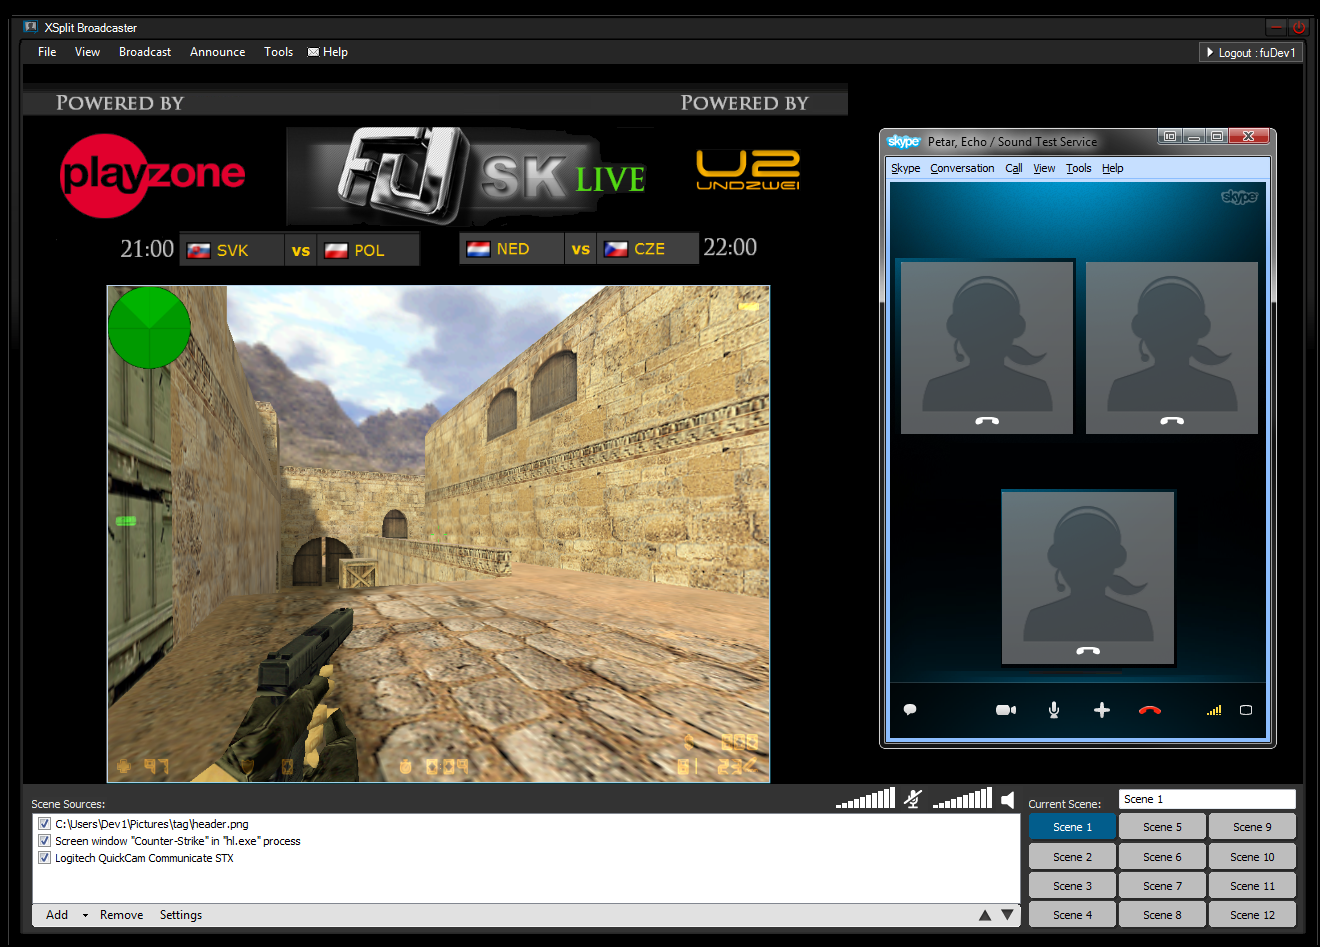Image resolution: width=1320 pixels, height=949 pixels.
Task: Turn on video camera in Skype call
Action: (1006, 710)
